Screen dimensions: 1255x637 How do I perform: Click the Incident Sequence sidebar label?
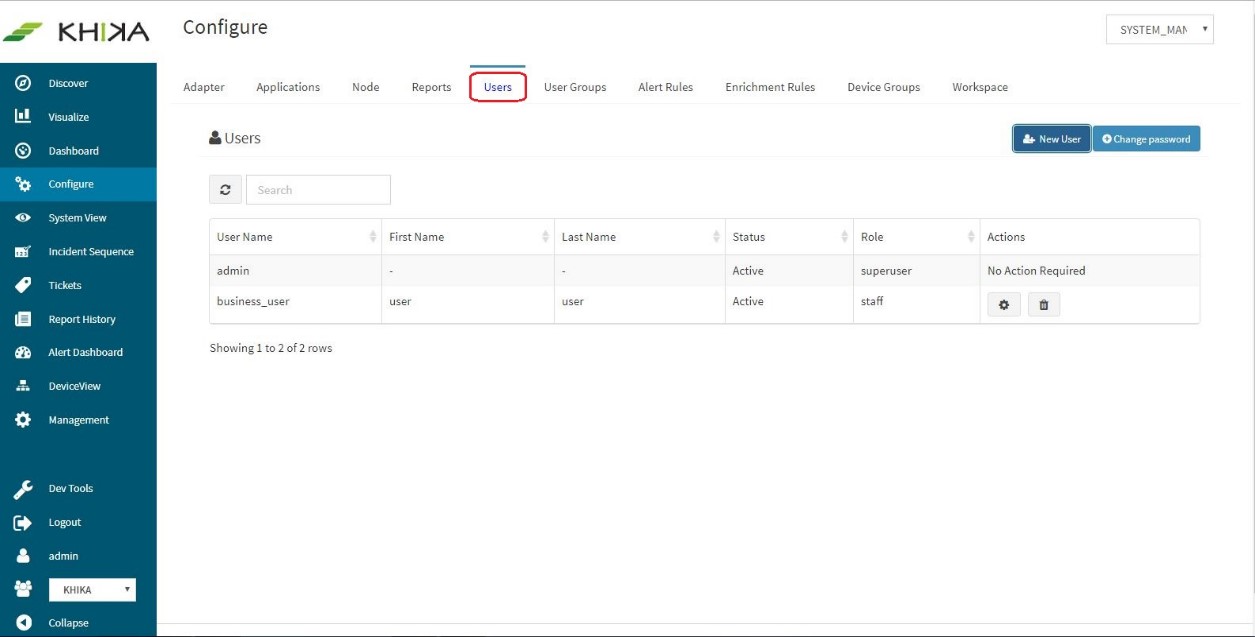coord(91,252)
